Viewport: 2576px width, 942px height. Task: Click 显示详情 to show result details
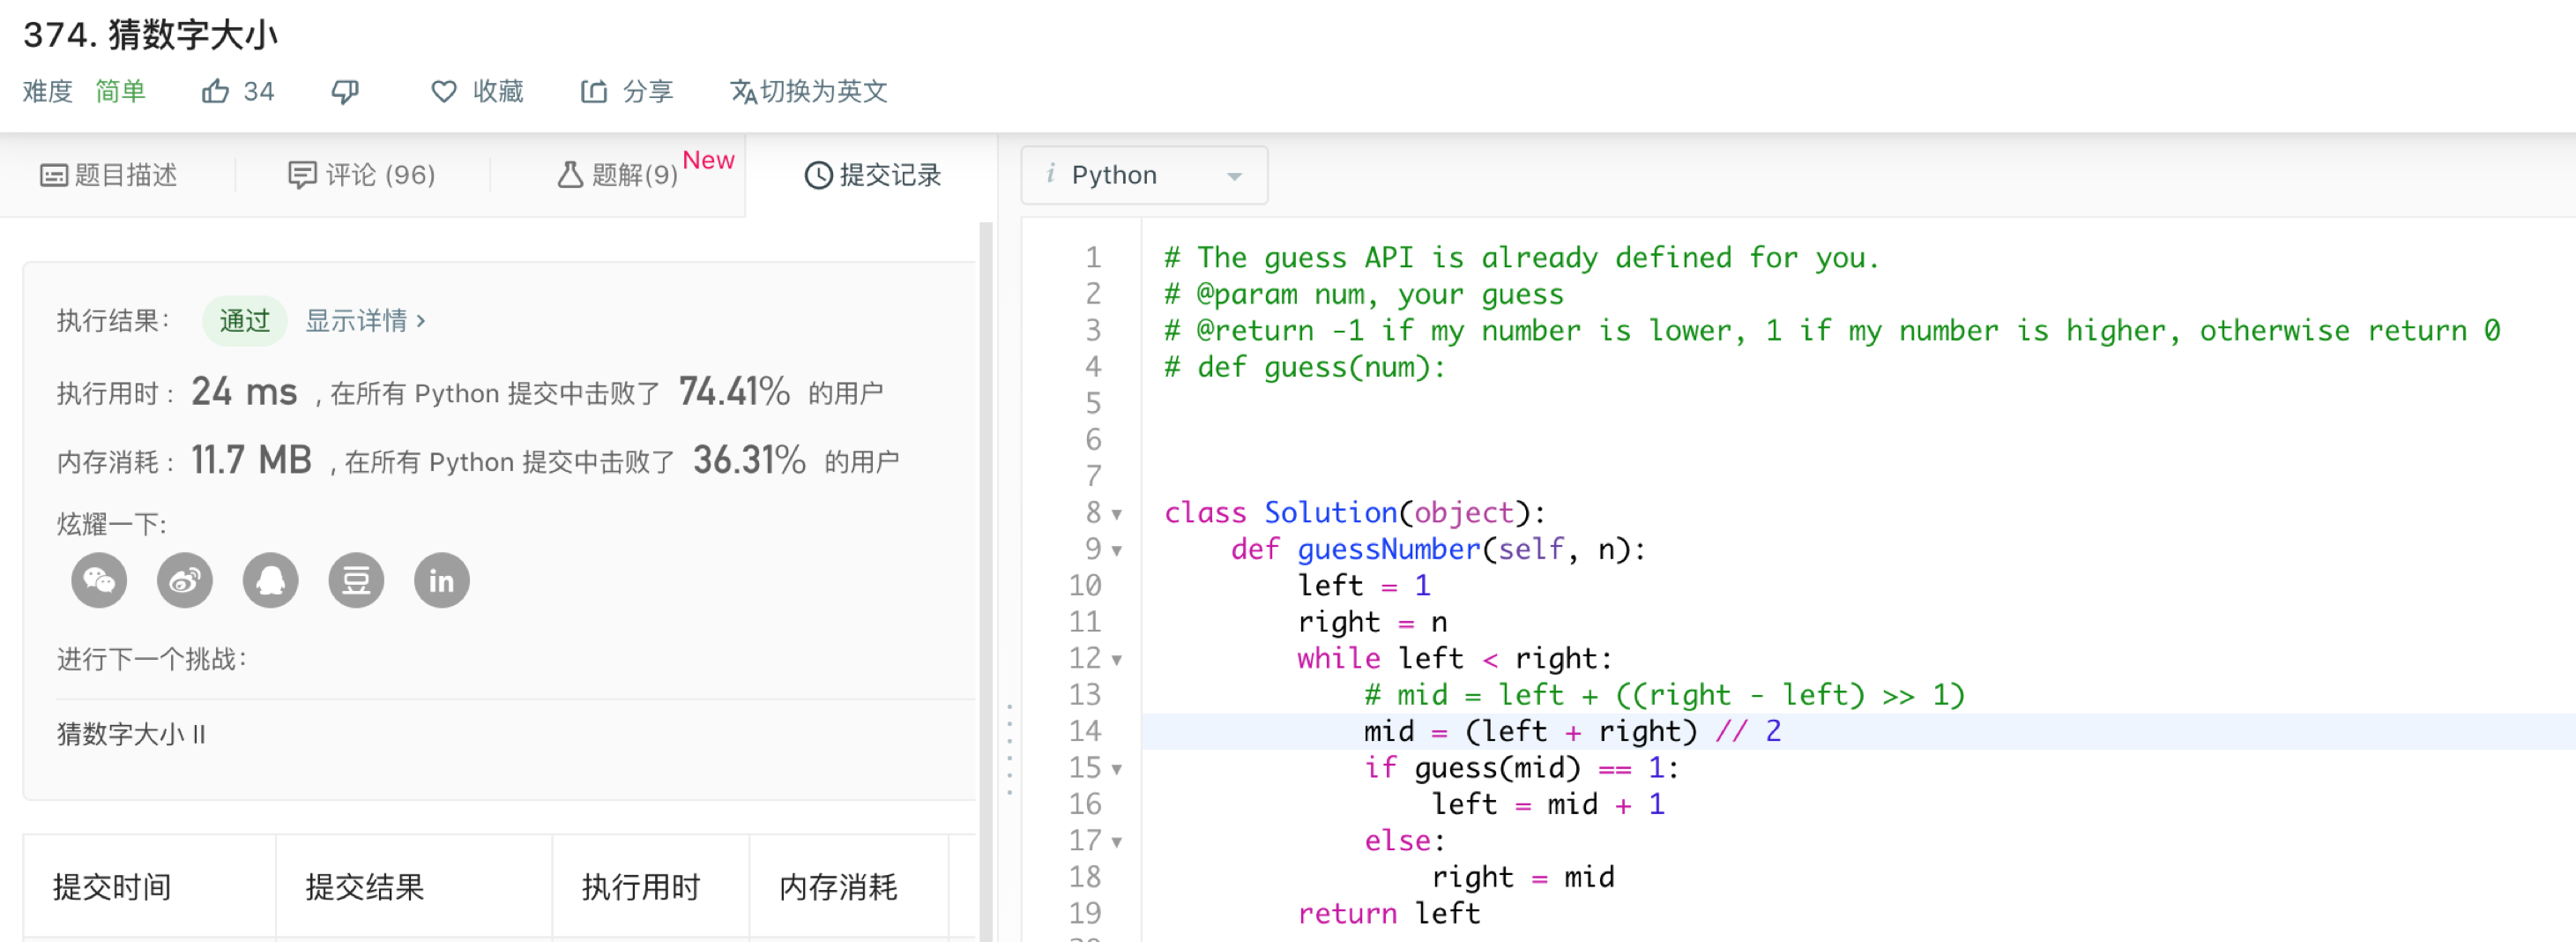pos(365,321)
